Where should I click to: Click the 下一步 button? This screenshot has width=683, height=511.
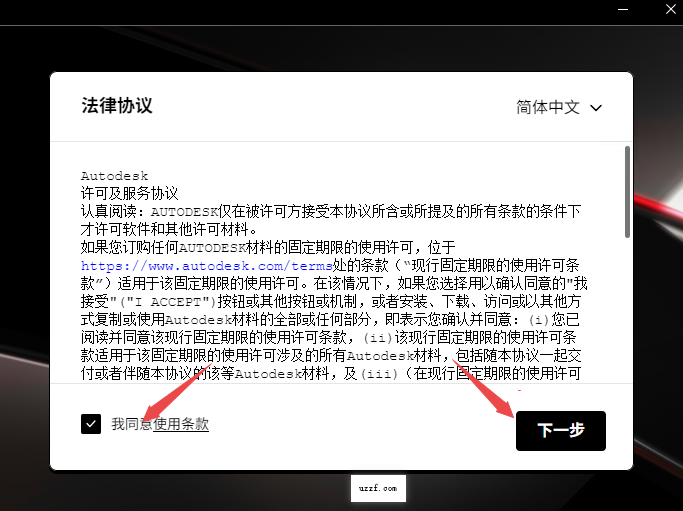560,431
